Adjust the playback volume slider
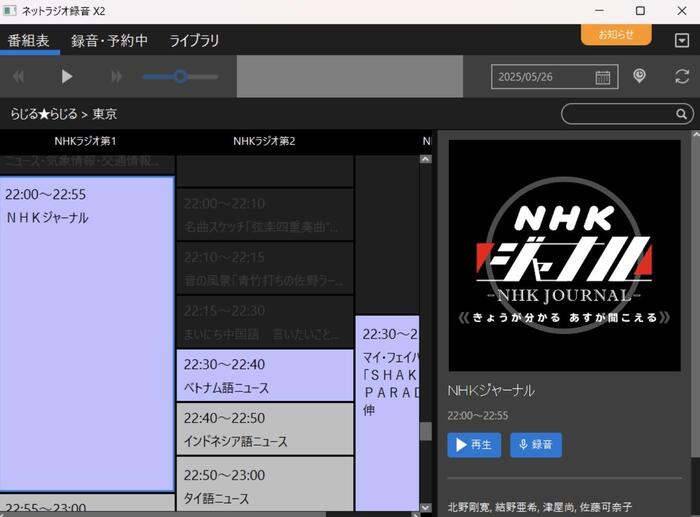 (x=180, y=76)
